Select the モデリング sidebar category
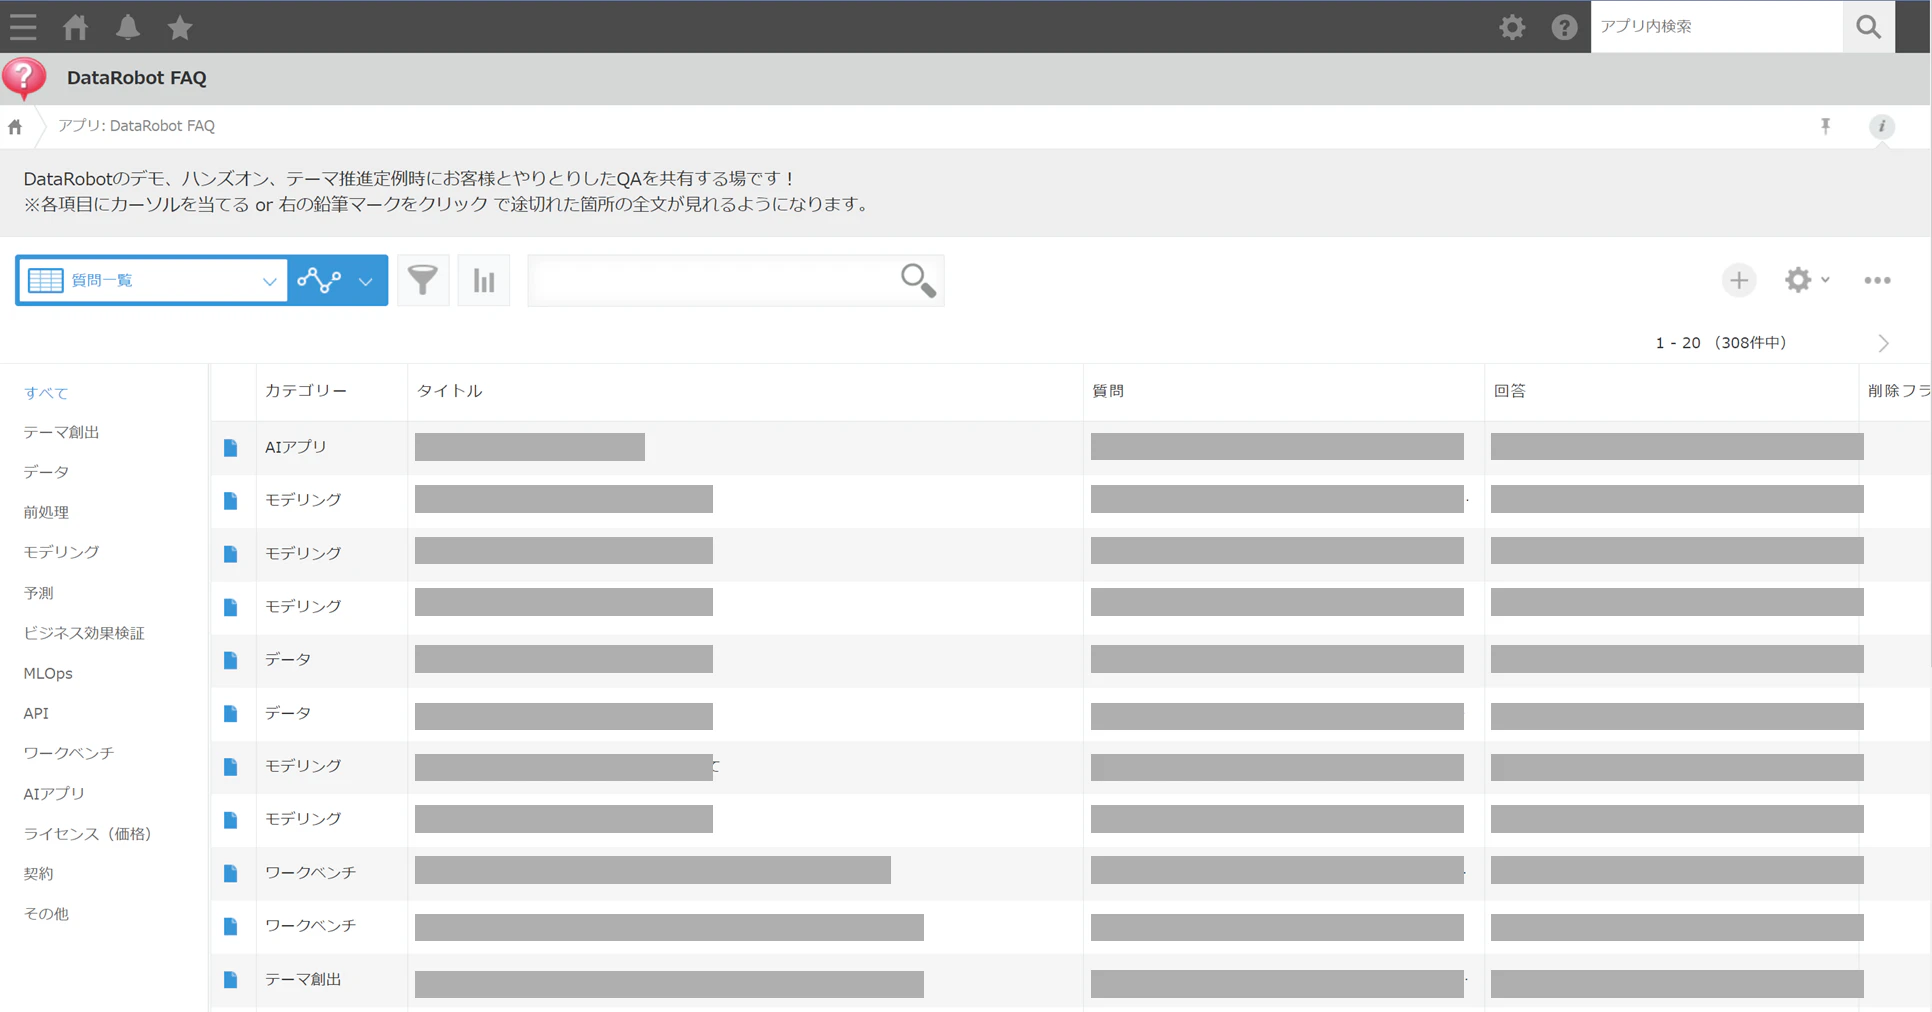The image size is (1932, 1012). point(61,552)
